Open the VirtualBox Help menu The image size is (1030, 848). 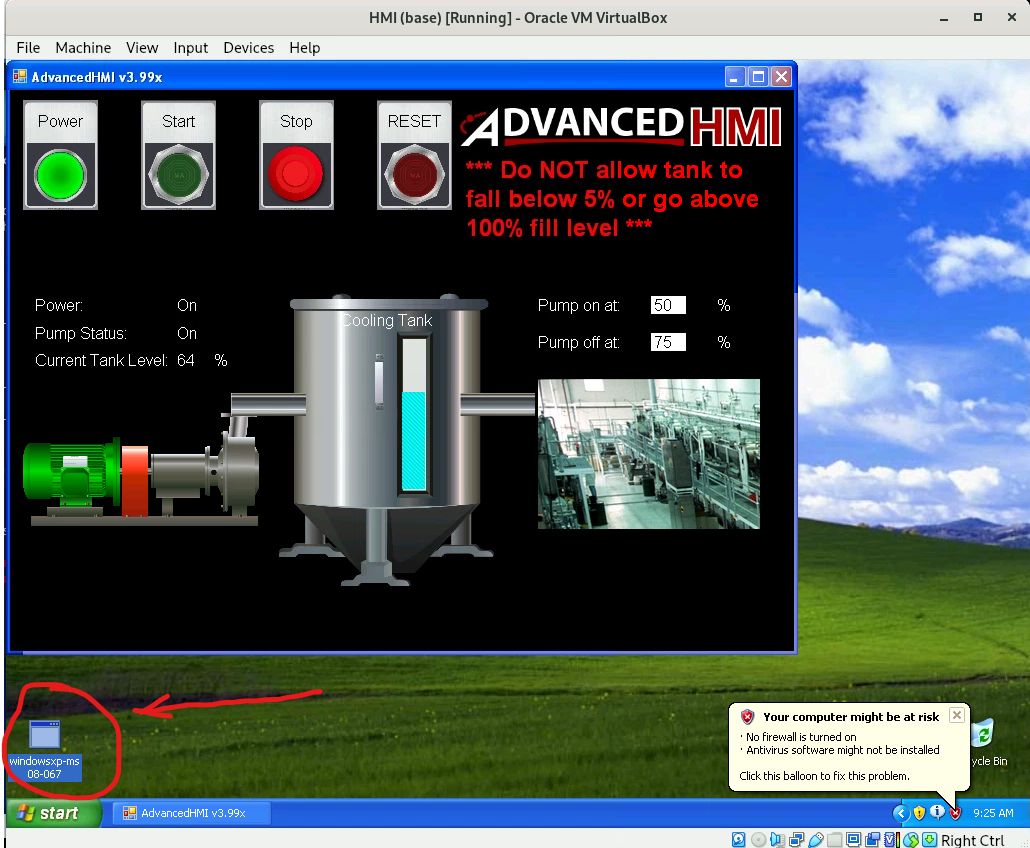tap(305, 48)
